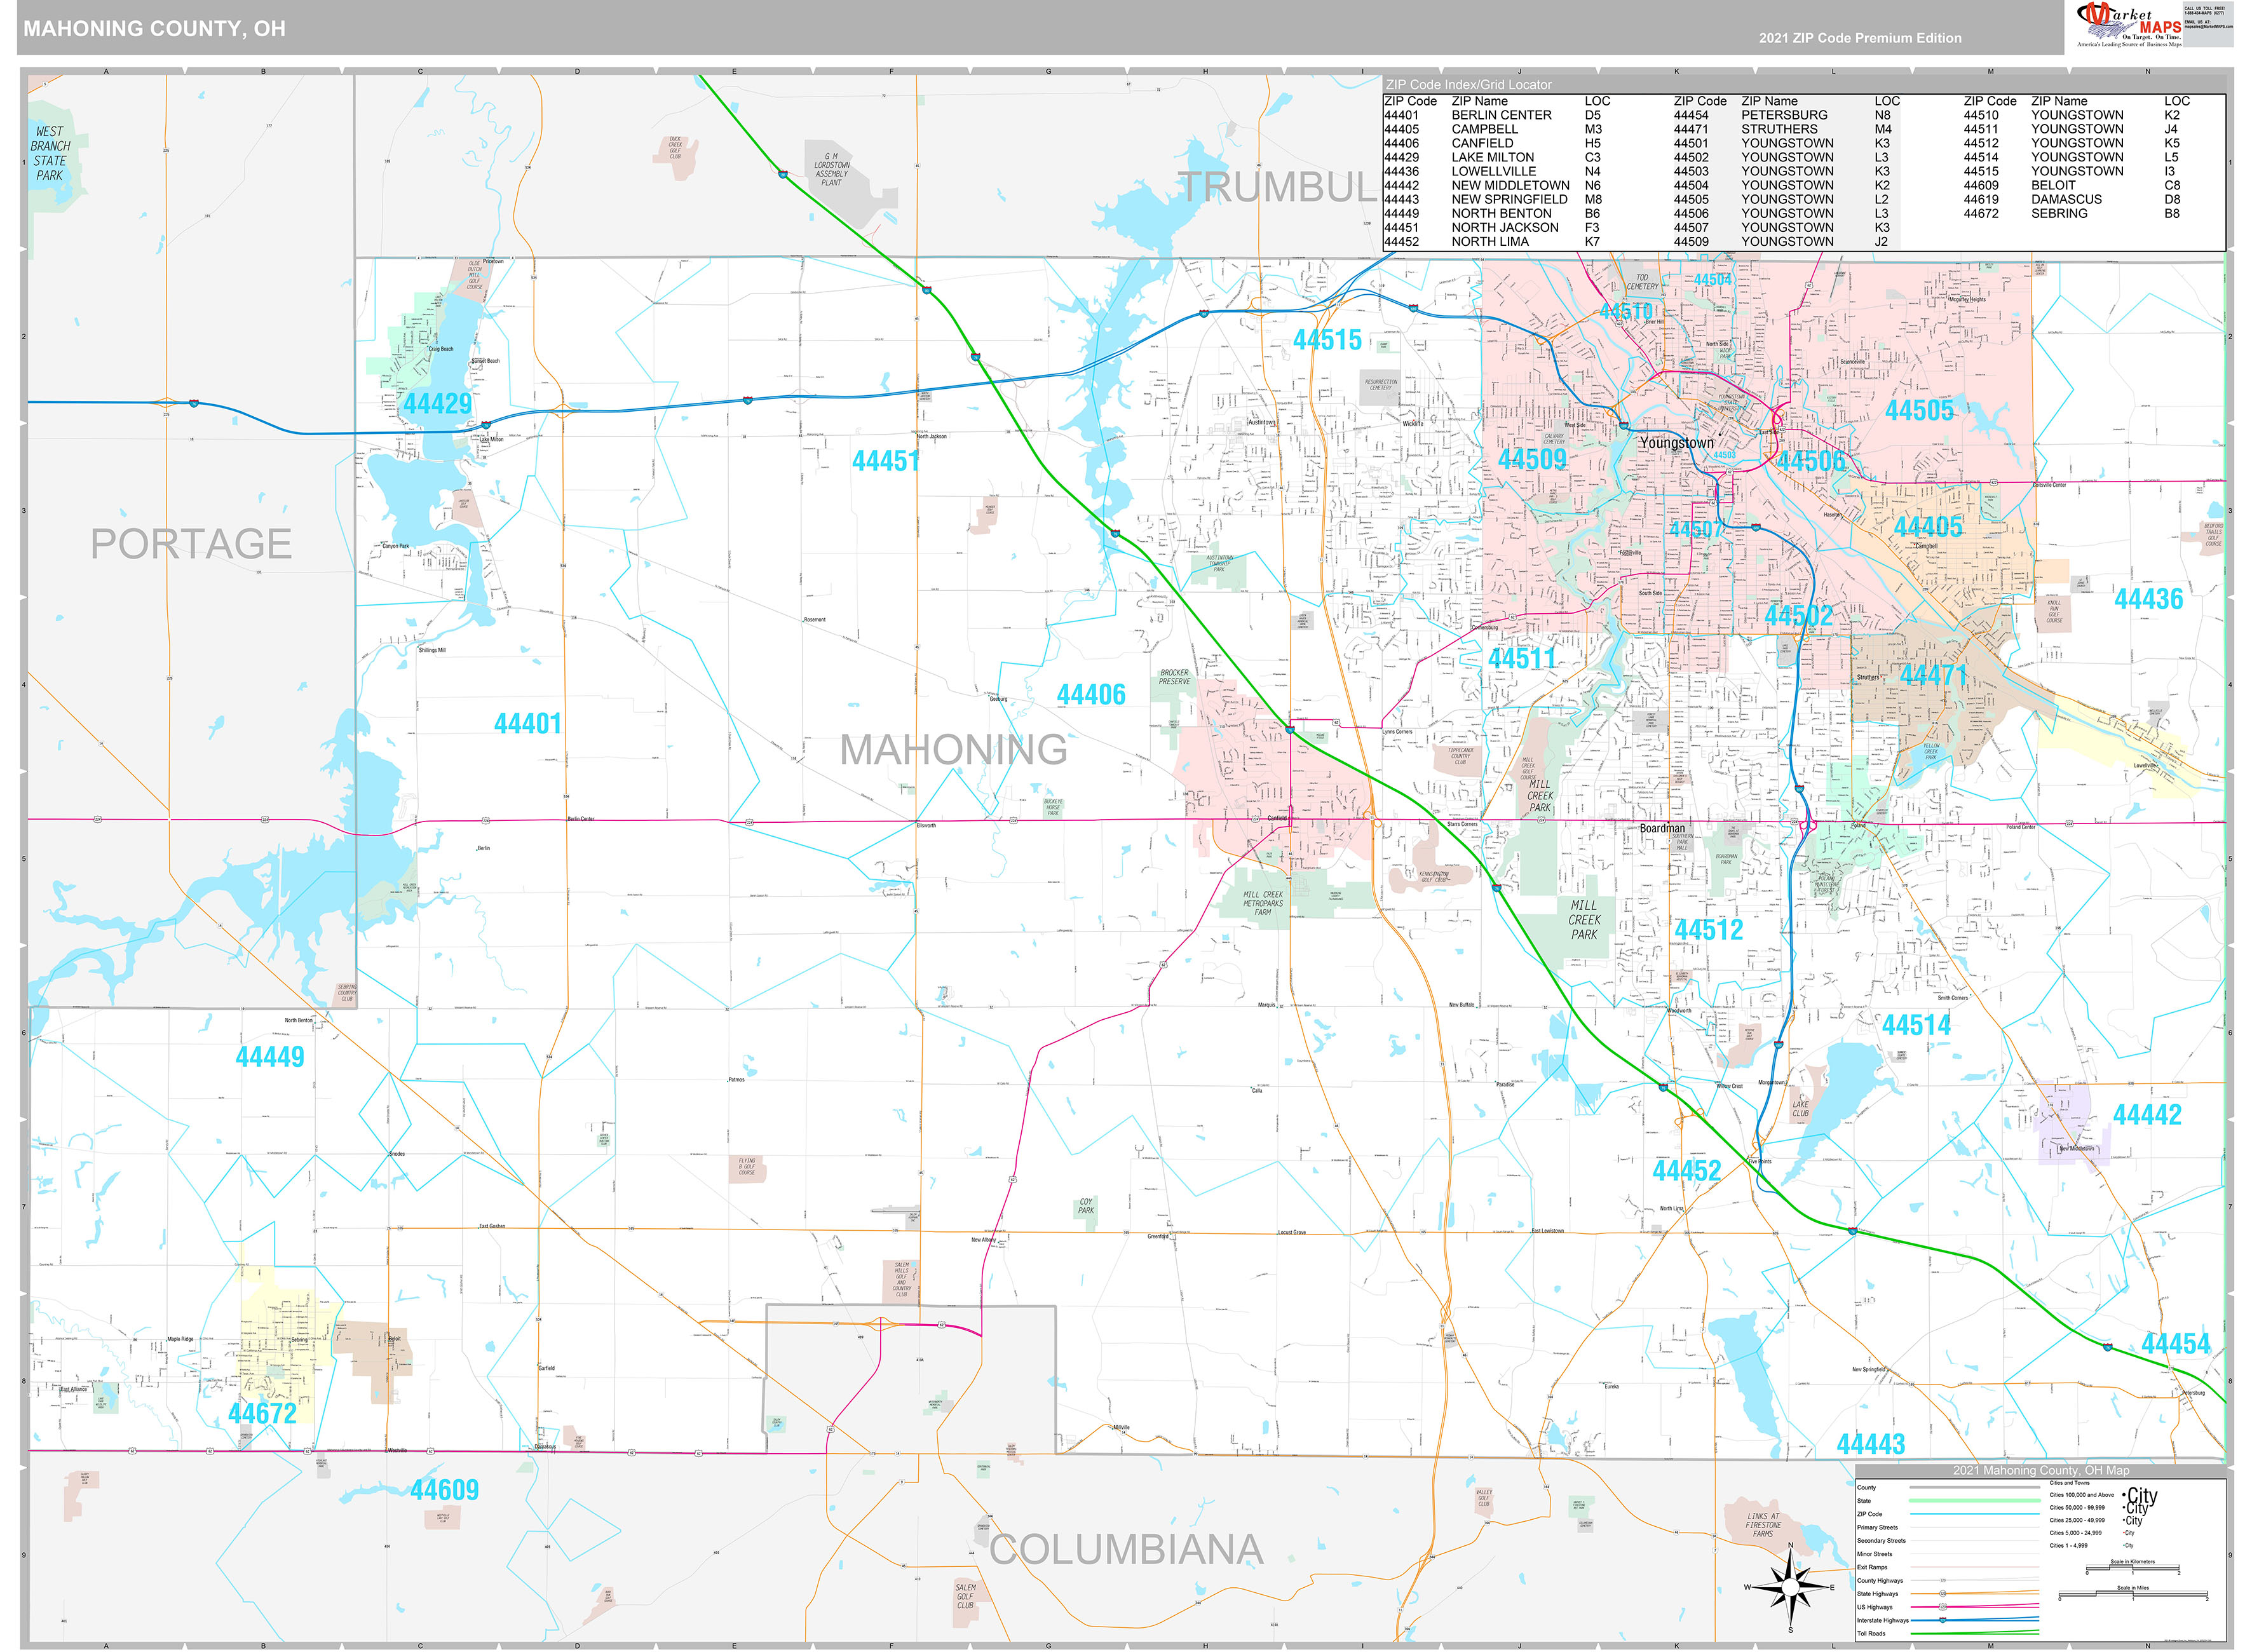Click the 44505 ZIP label on the map
2245x1652 pixels.
pos(1919,410)
